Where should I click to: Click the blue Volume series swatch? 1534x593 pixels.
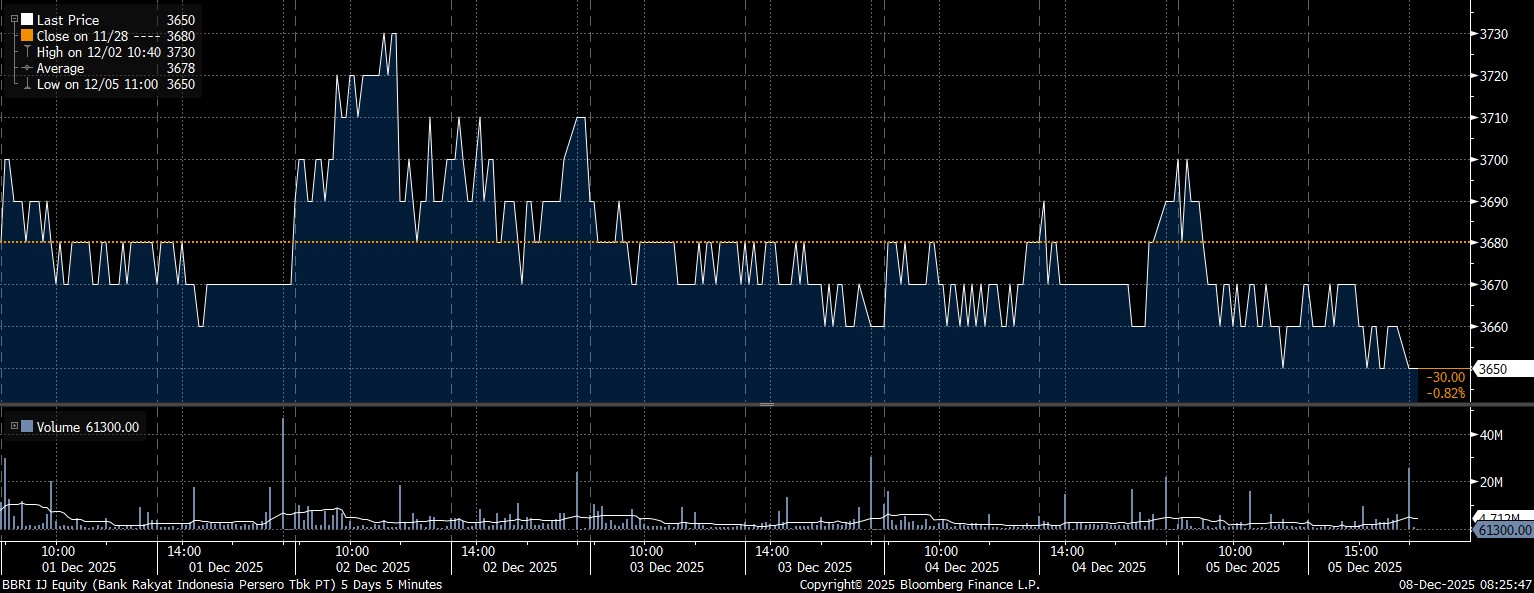tap(27, 427)
